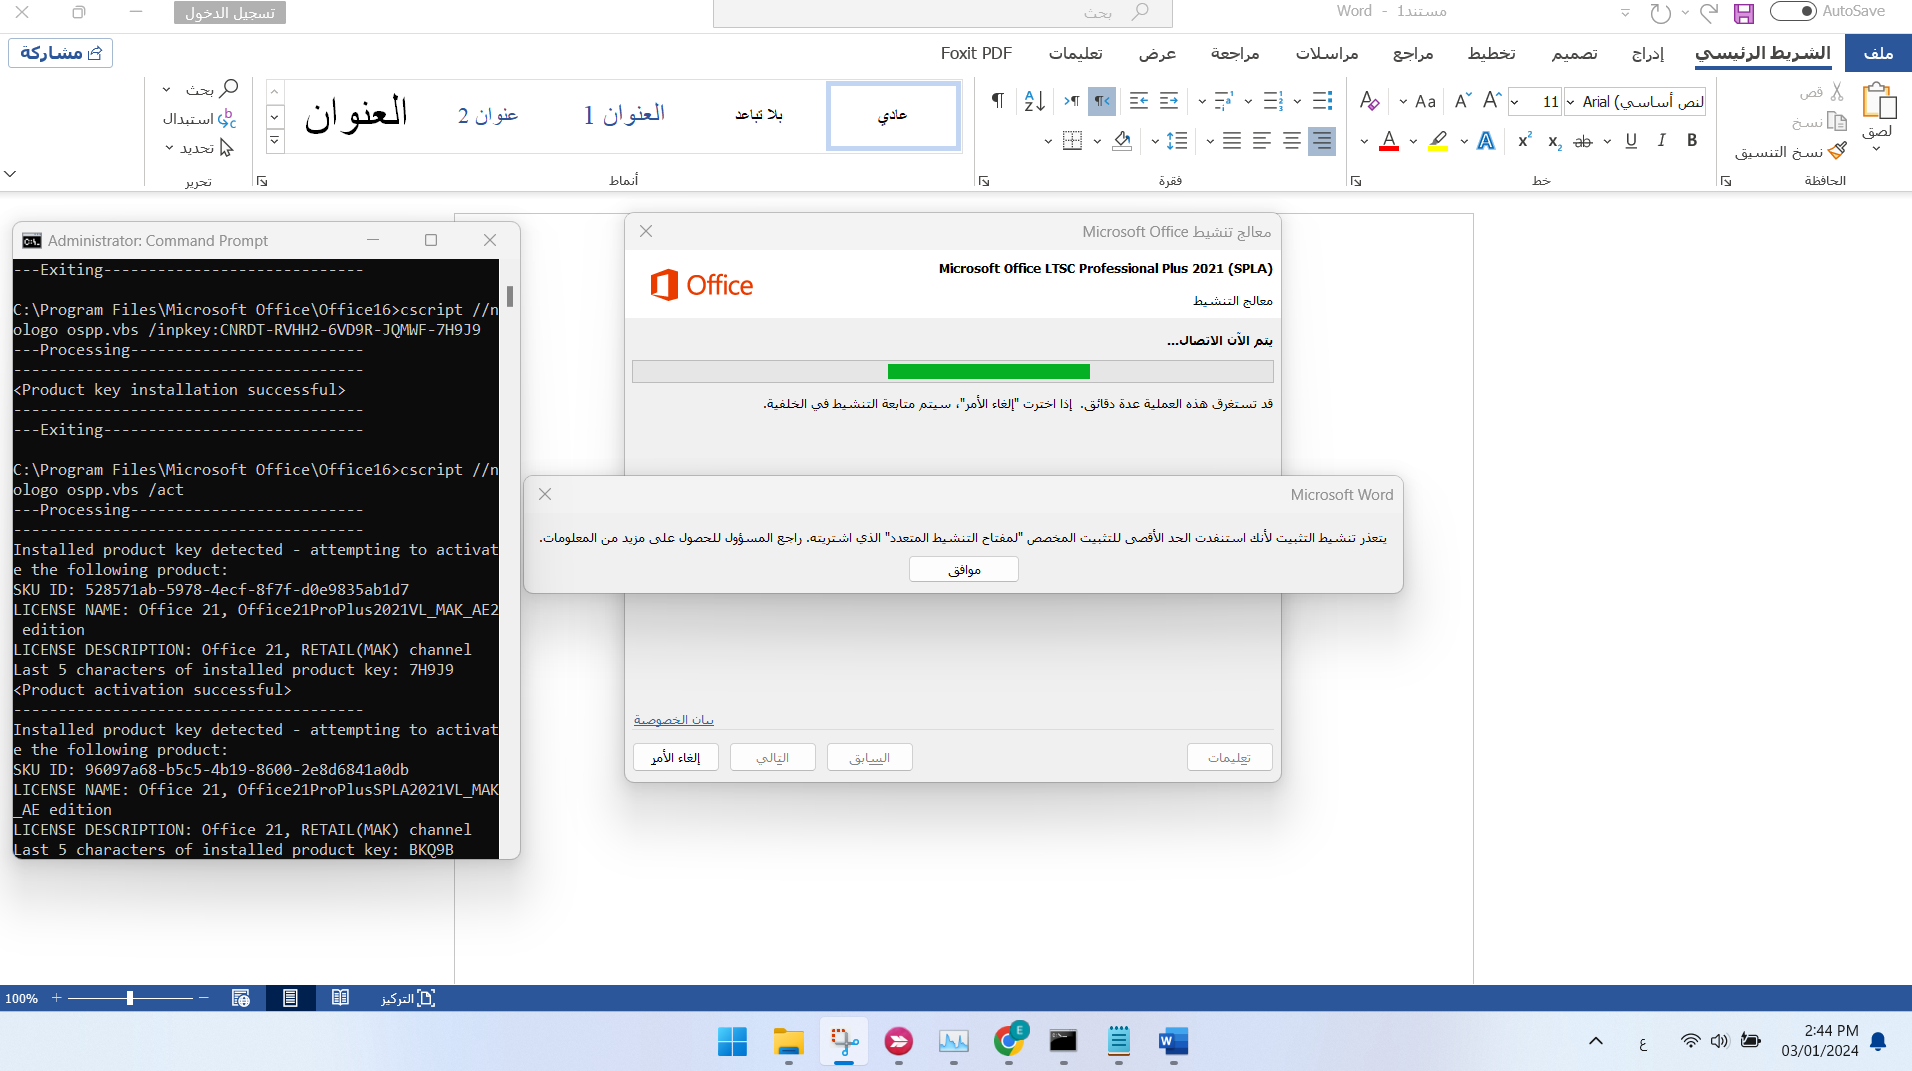1912x1071 pixels.
Task: Open the Mailings (مراسلات) tab
Action: point(1327,53)
